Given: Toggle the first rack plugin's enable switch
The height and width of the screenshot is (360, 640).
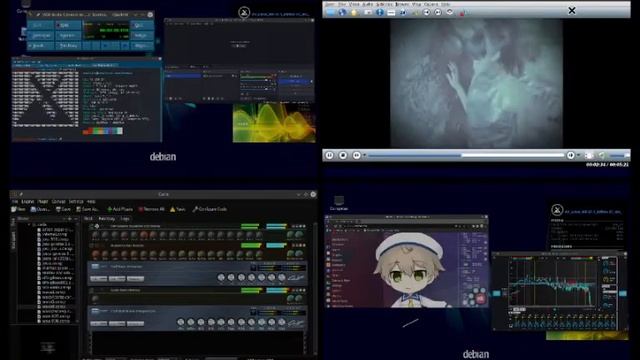Looking at the screenshot, I should [91, 226].
